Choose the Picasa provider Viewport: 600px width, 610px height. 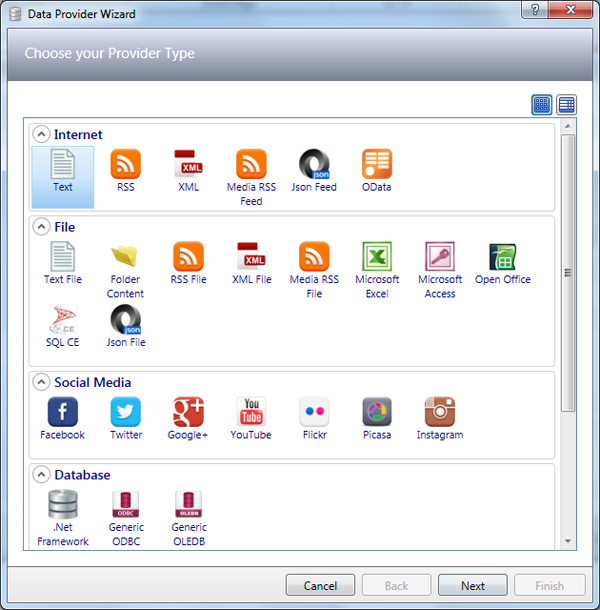[x=377, y=419]
